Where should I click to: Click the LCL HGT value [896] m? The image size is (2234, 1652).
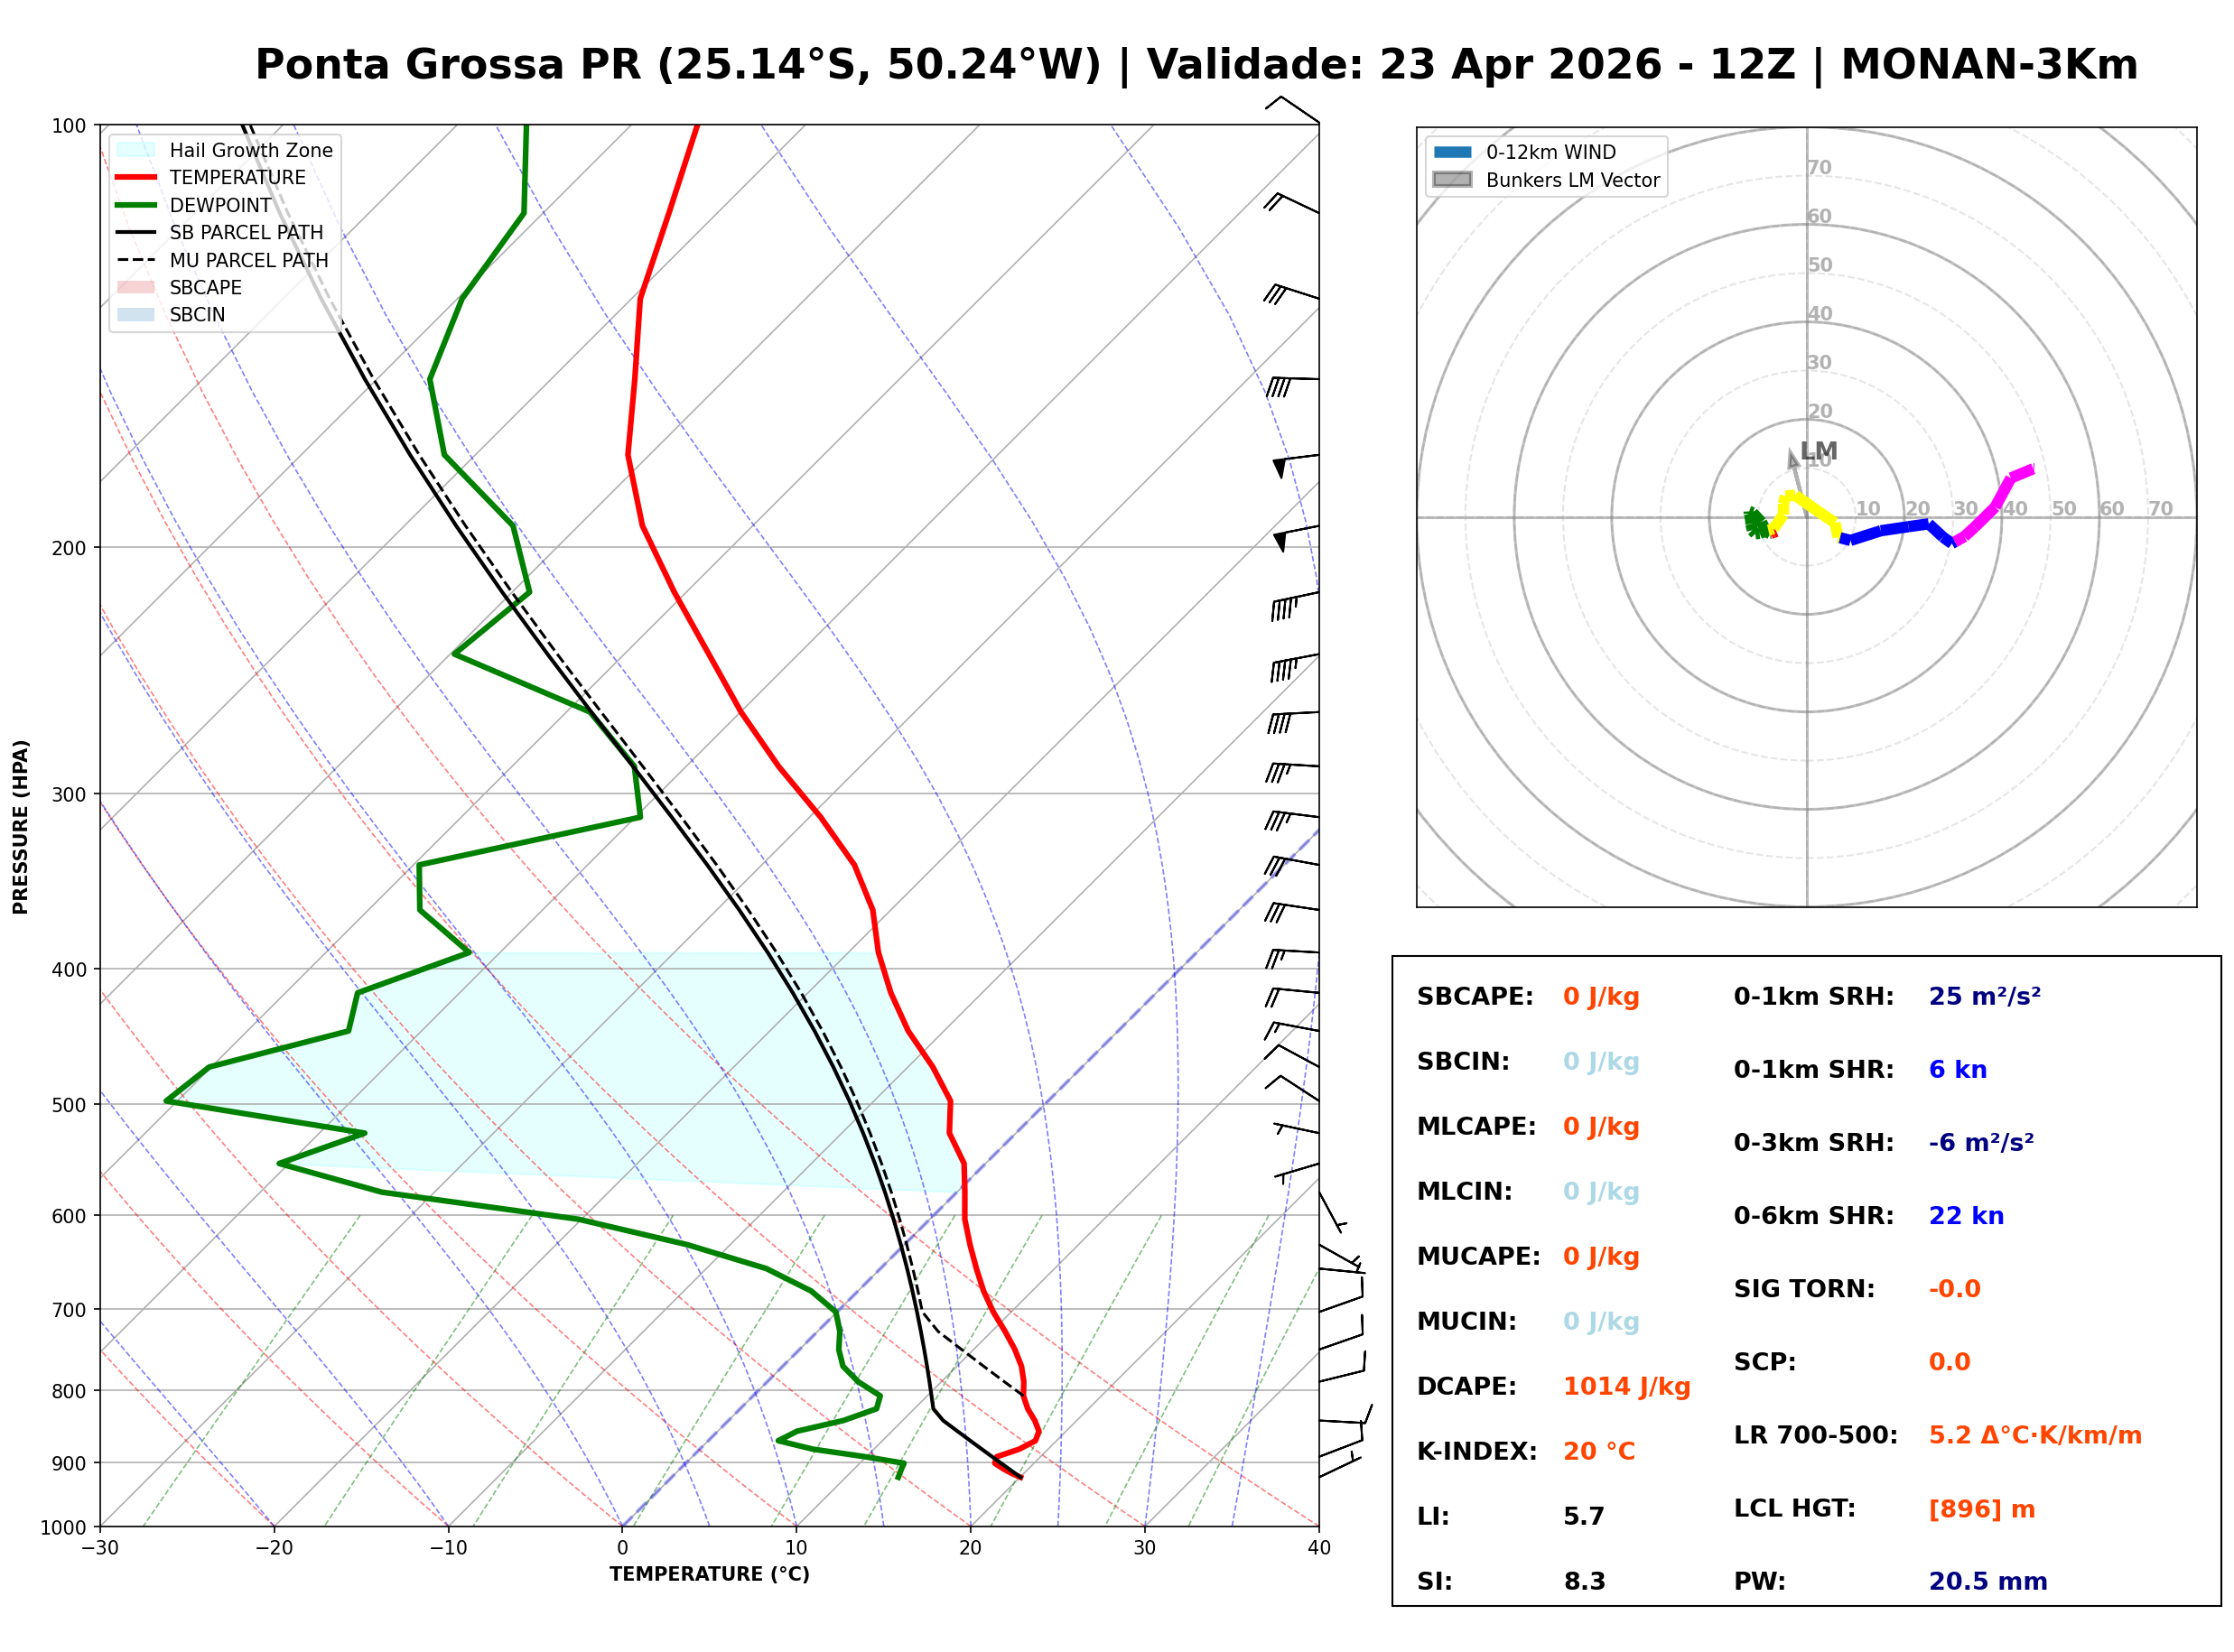pos(1982,1509)
